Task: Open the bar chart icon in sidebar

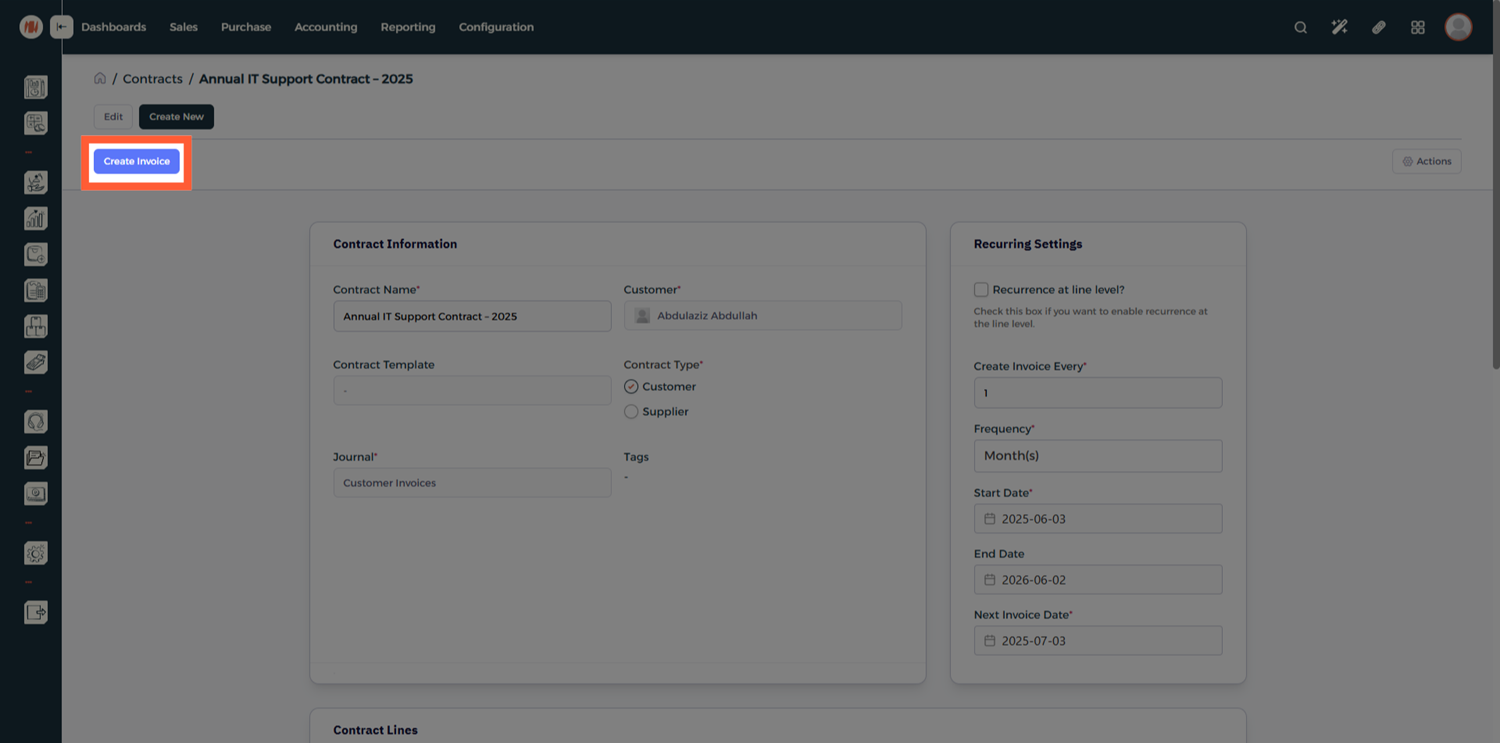Action: point(36,218)
